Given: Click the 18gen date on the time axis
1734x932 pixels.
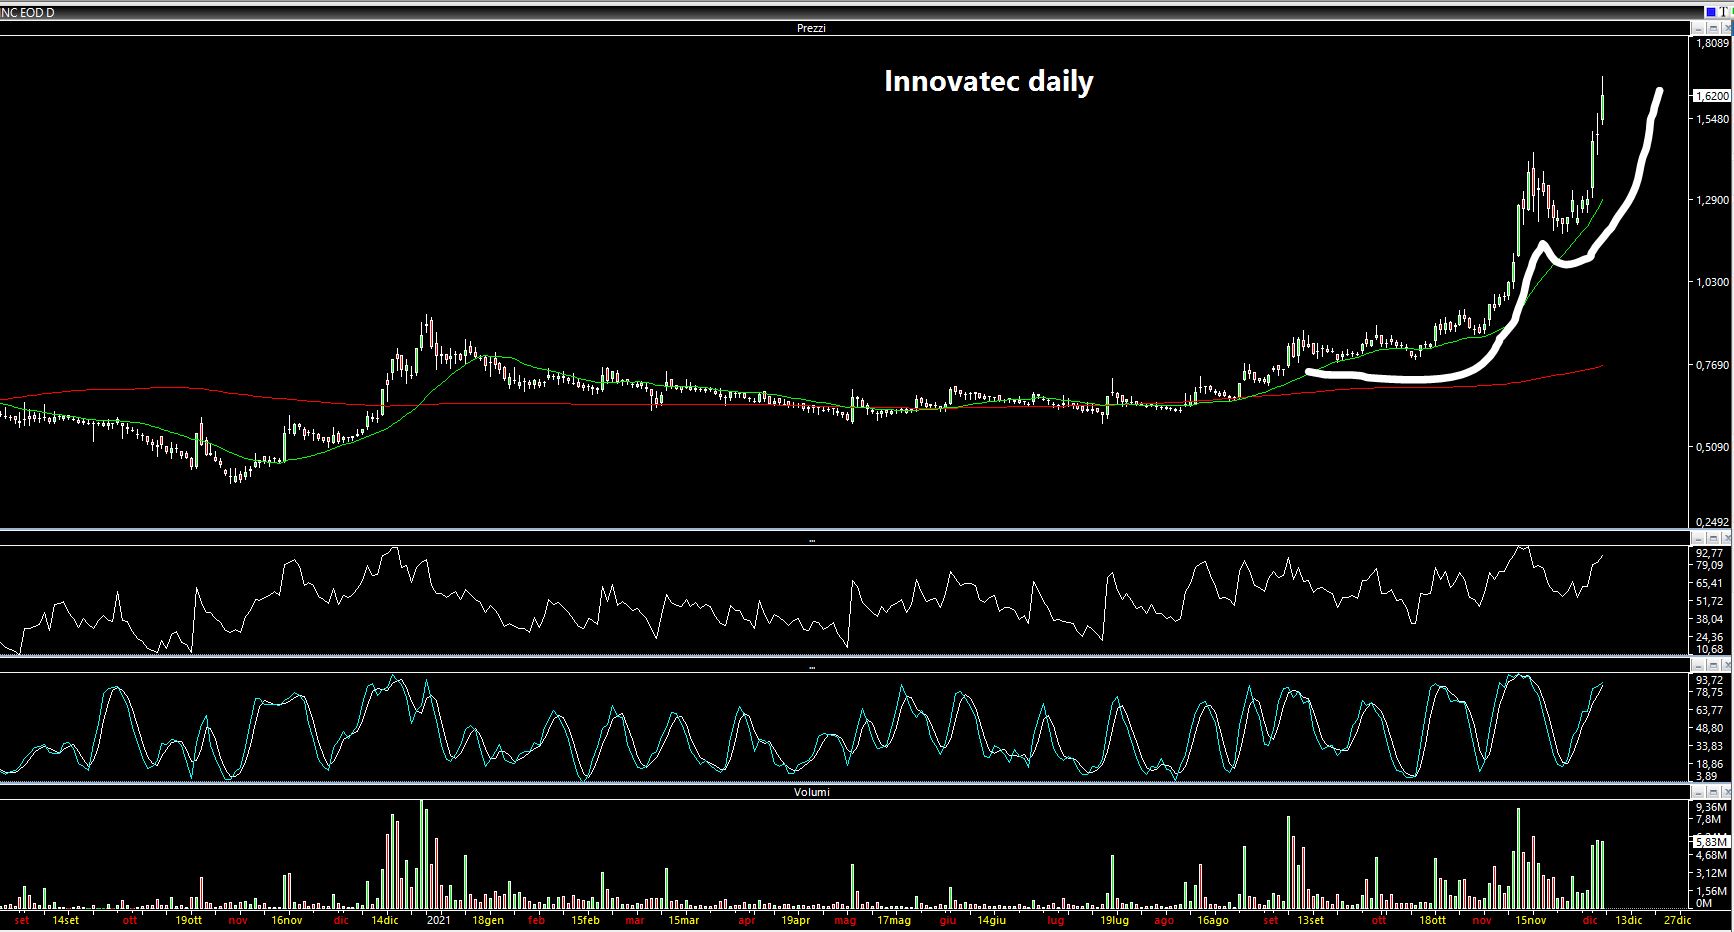Looking at the screenshot, I should click(488, 920).
